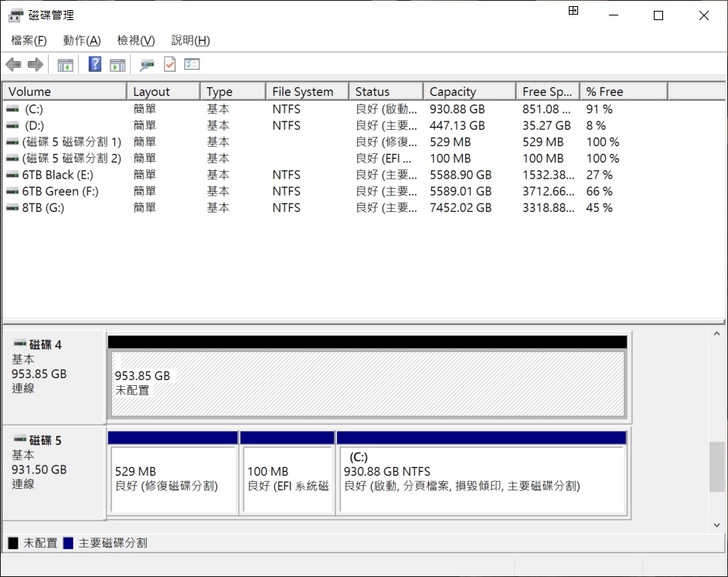The width and height of the screenshot is (728, 577).
Task: Click the disk pane vertical scrollbar thumb
Action: (x=717, y=467)
